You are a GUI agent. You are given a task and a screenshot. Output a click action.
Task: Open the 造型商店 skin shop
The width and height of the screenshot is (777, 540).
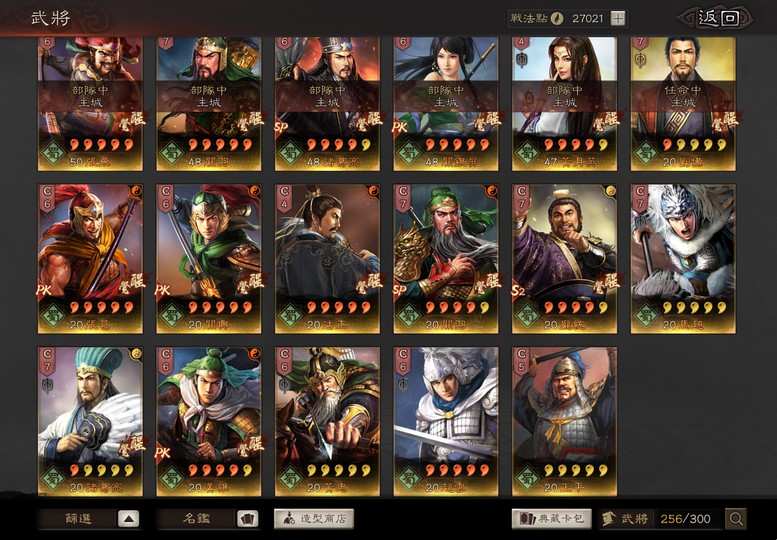[314, 519]
